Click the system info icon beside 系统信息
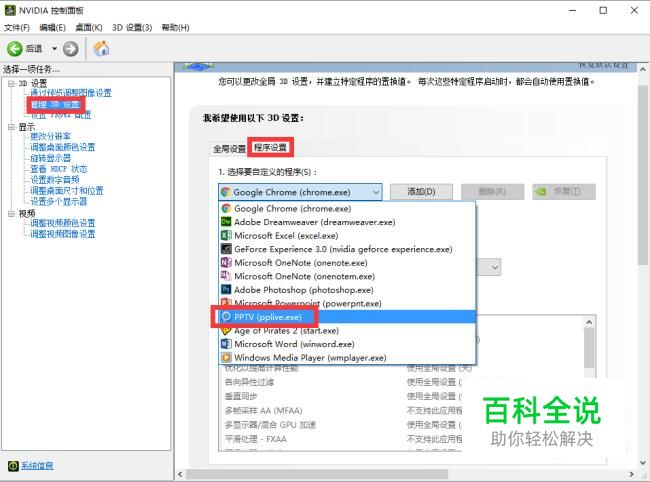650x482 pixels. 13,466
